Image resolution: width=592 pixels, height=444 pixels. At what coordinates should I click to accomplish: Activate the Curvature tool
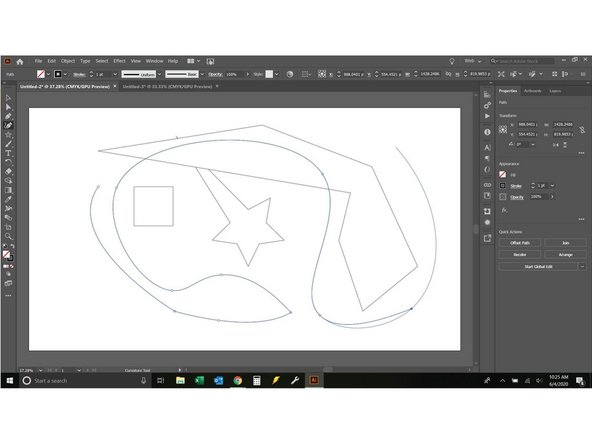8,125
